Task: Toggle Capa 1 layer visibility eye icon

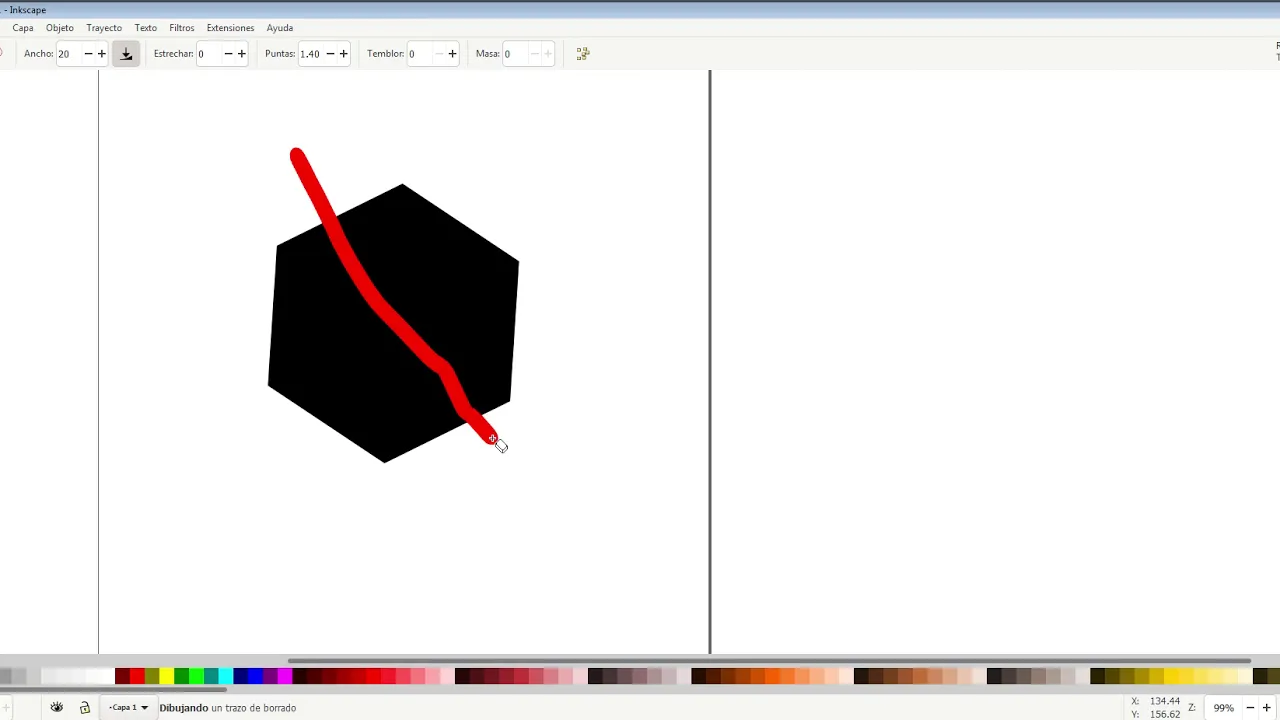Action: coord(57,707)
